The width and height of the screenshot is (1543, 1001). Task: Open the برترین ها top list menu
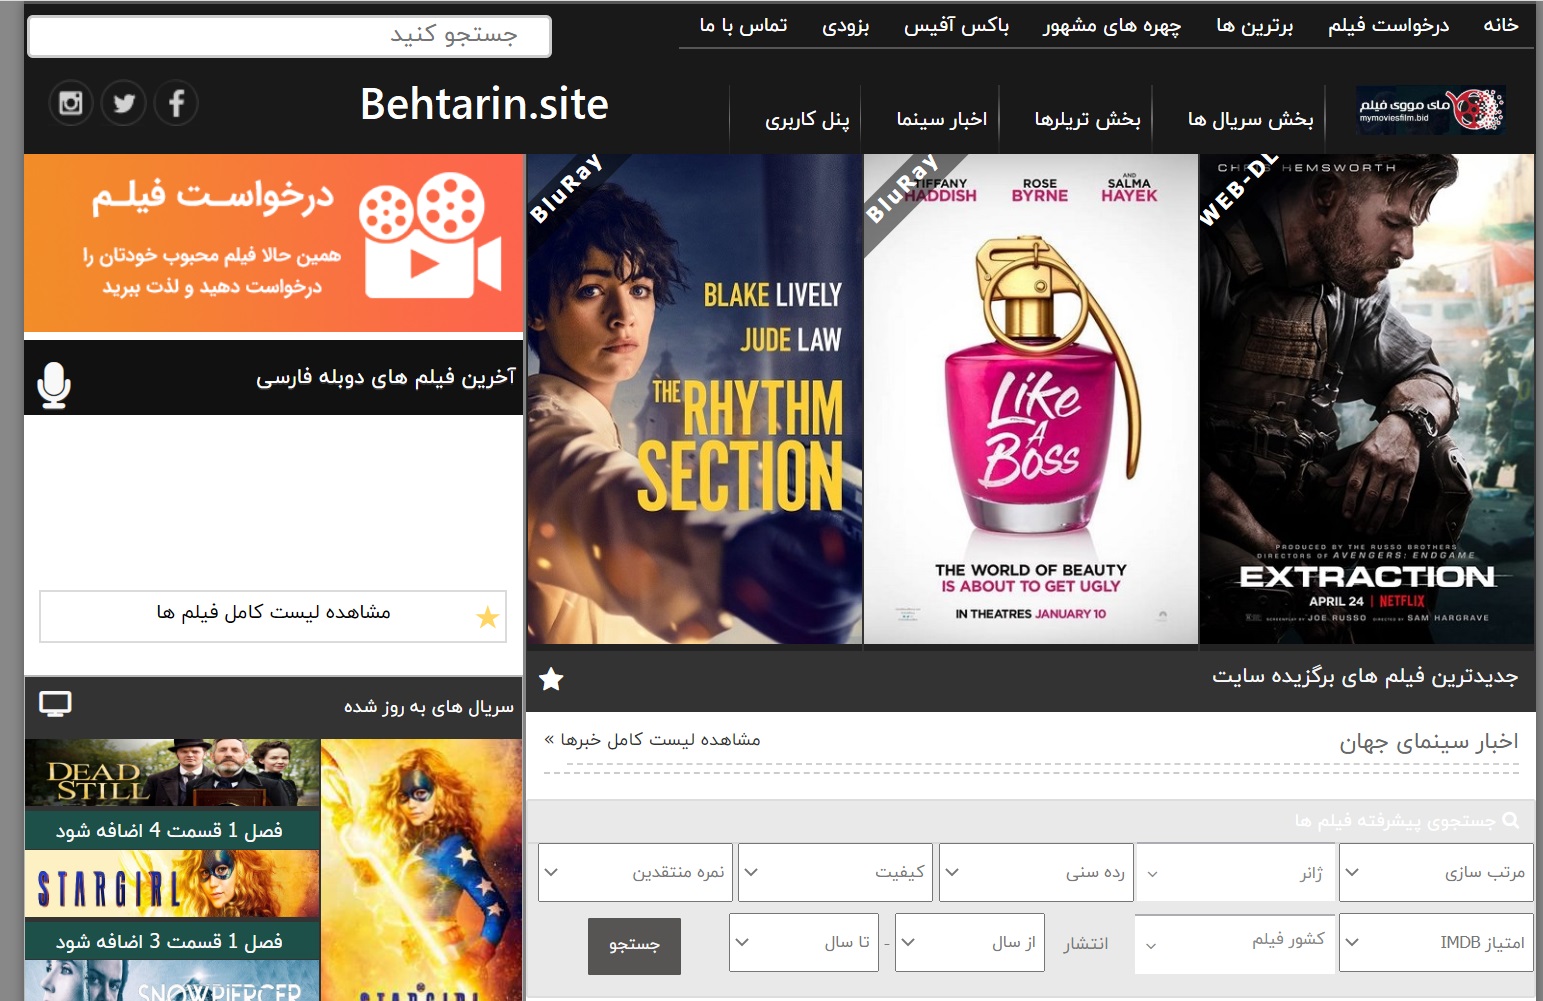click(1254, 25)
